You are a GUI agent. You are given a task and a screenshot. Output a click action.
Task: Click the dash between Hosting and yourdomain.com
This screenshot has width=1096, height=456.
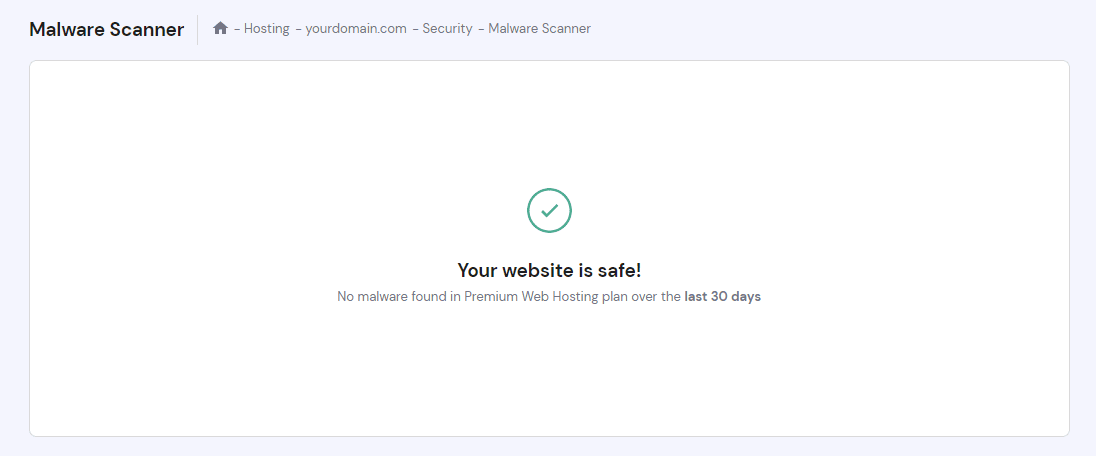298,29
